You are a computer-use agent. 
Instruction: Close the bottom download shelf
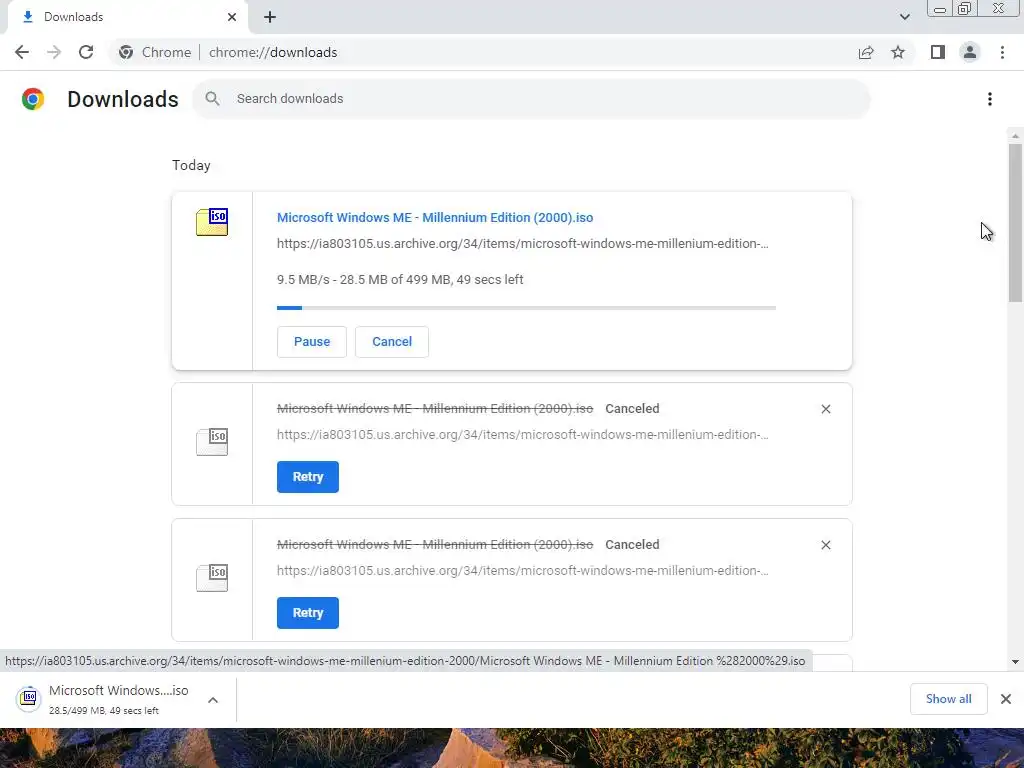(1006, 699)
